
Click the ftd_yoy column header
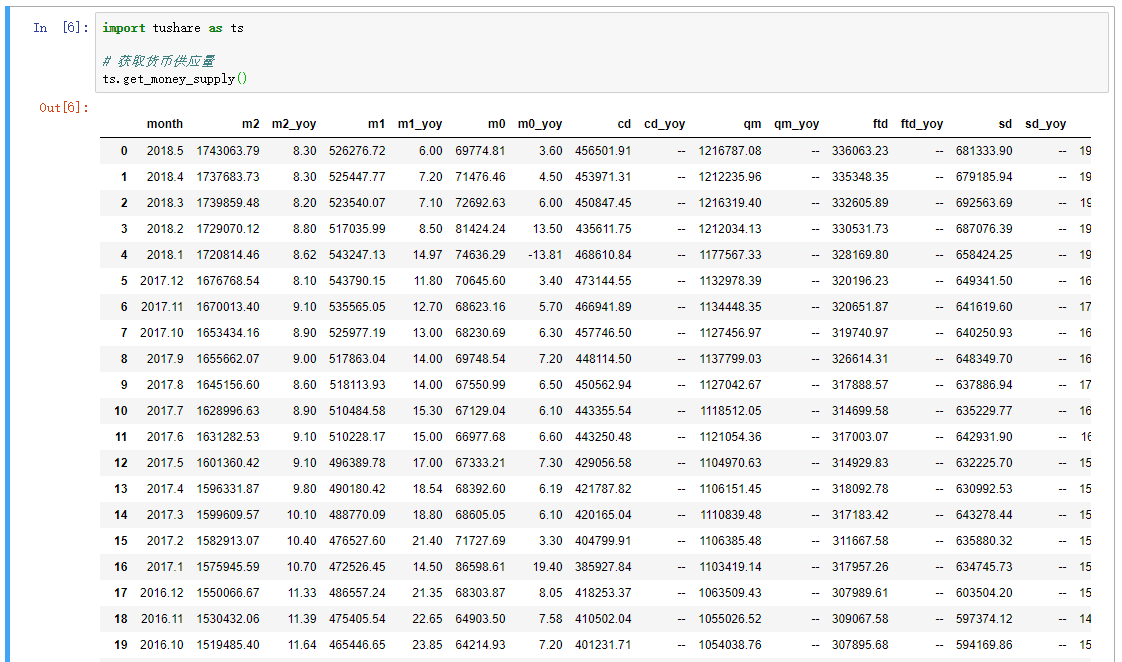click(x=921, y=124)
